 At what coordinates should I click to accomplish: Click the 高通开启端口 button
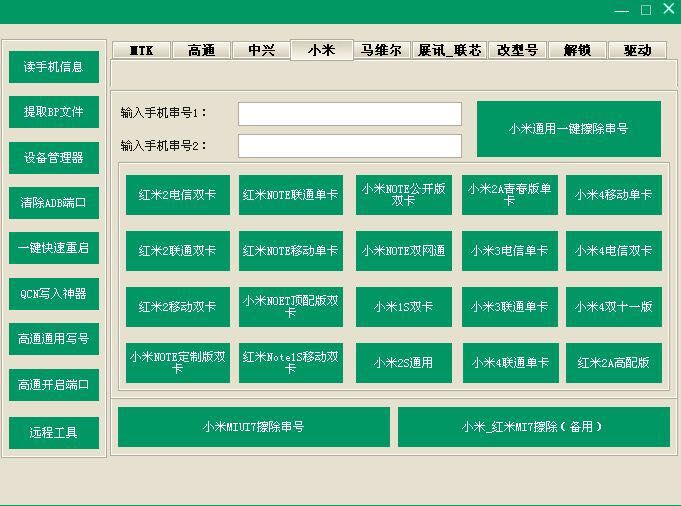coord(54,385)
